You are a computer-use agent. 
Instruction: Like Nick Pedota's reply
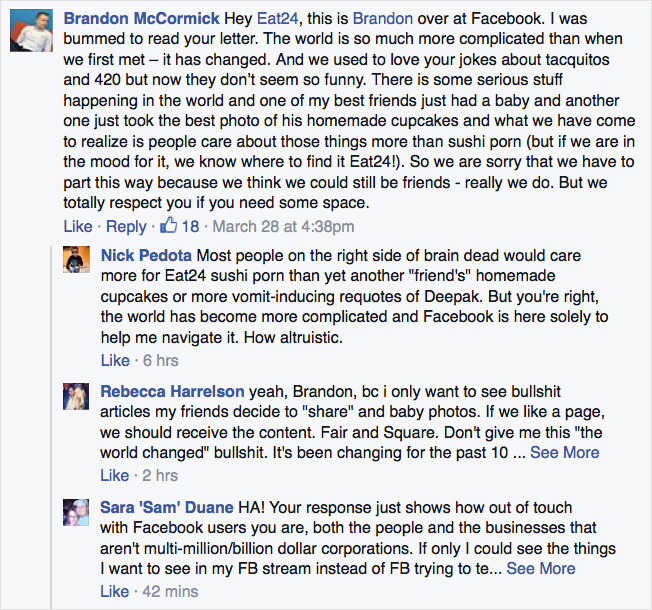115,360
